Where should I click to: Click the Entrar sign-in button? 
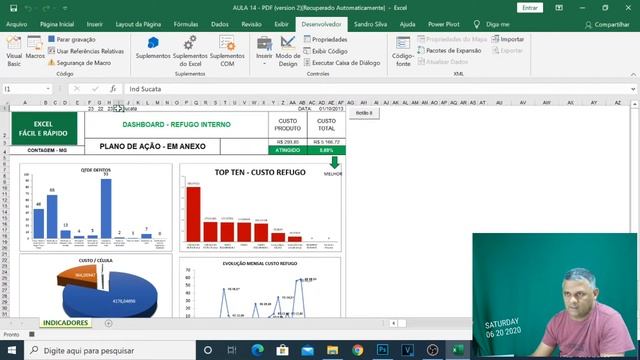[530, 8]
